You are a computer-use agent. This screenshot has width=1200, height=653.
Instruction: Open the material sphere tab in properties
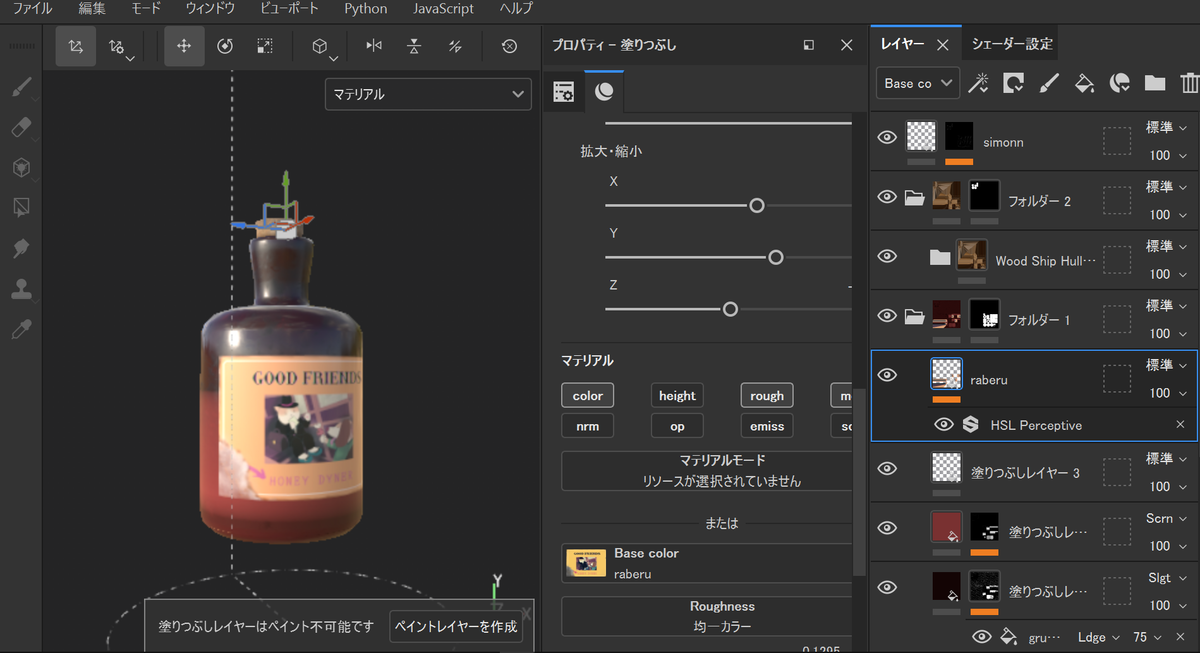click(604, 92)
